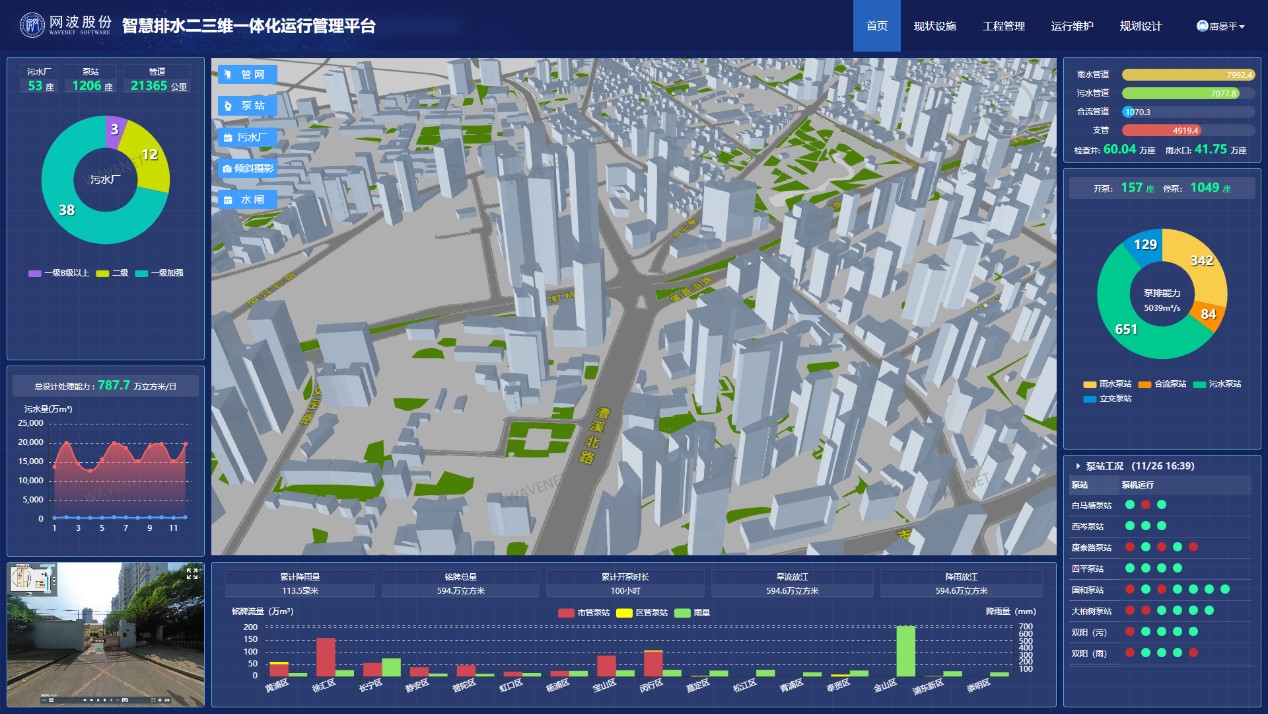Open the 工程管理 menu

[x=1004, y=26]
